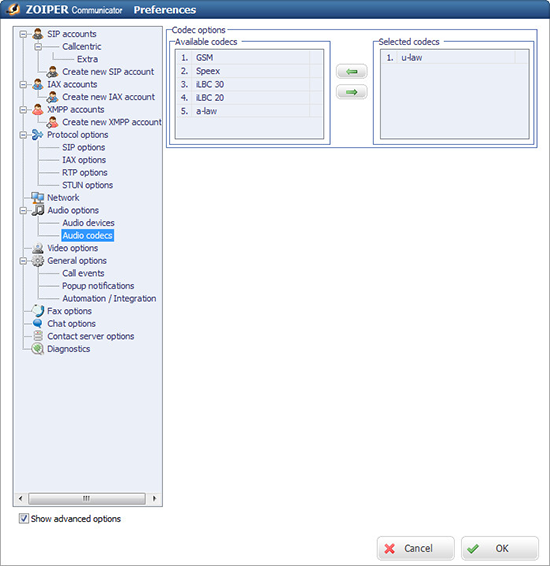Viewport: 550px width, 566px height.
Task: Open Automation / Integration settings
Action: coord(109,299)
